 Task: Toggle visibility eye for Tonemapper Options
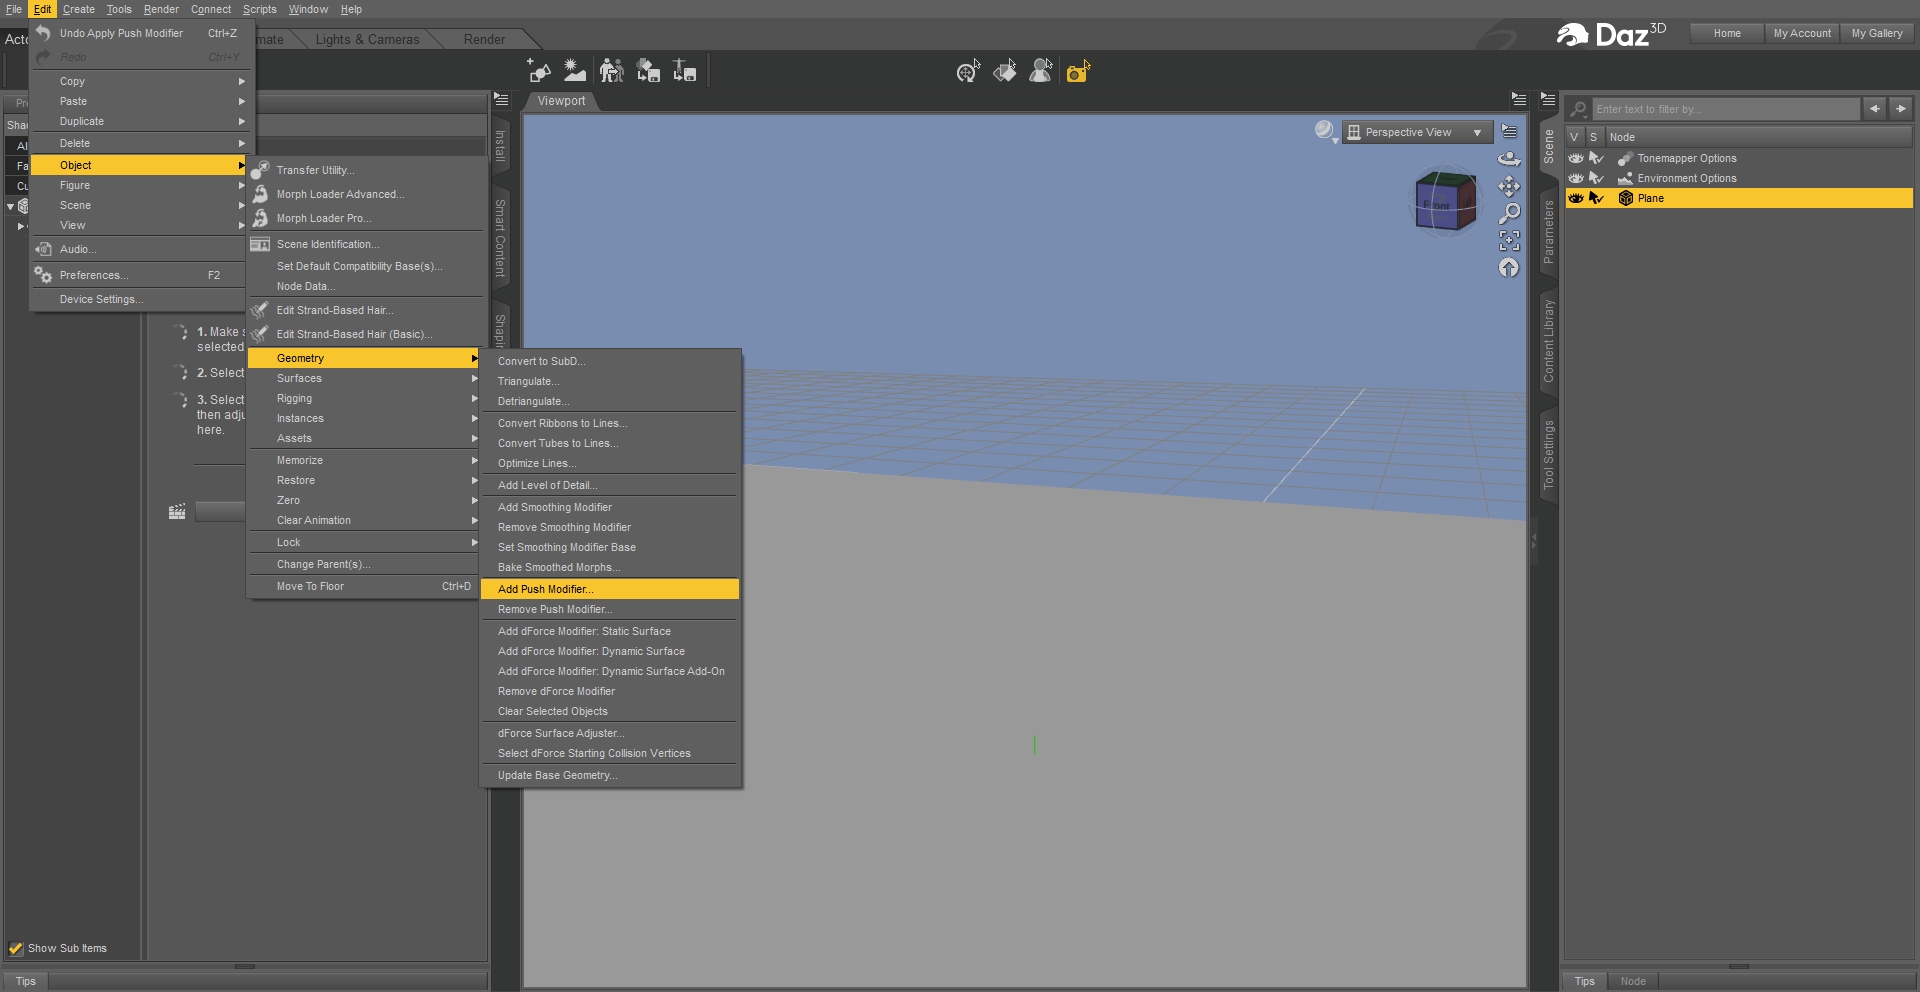pos(1576,158)
